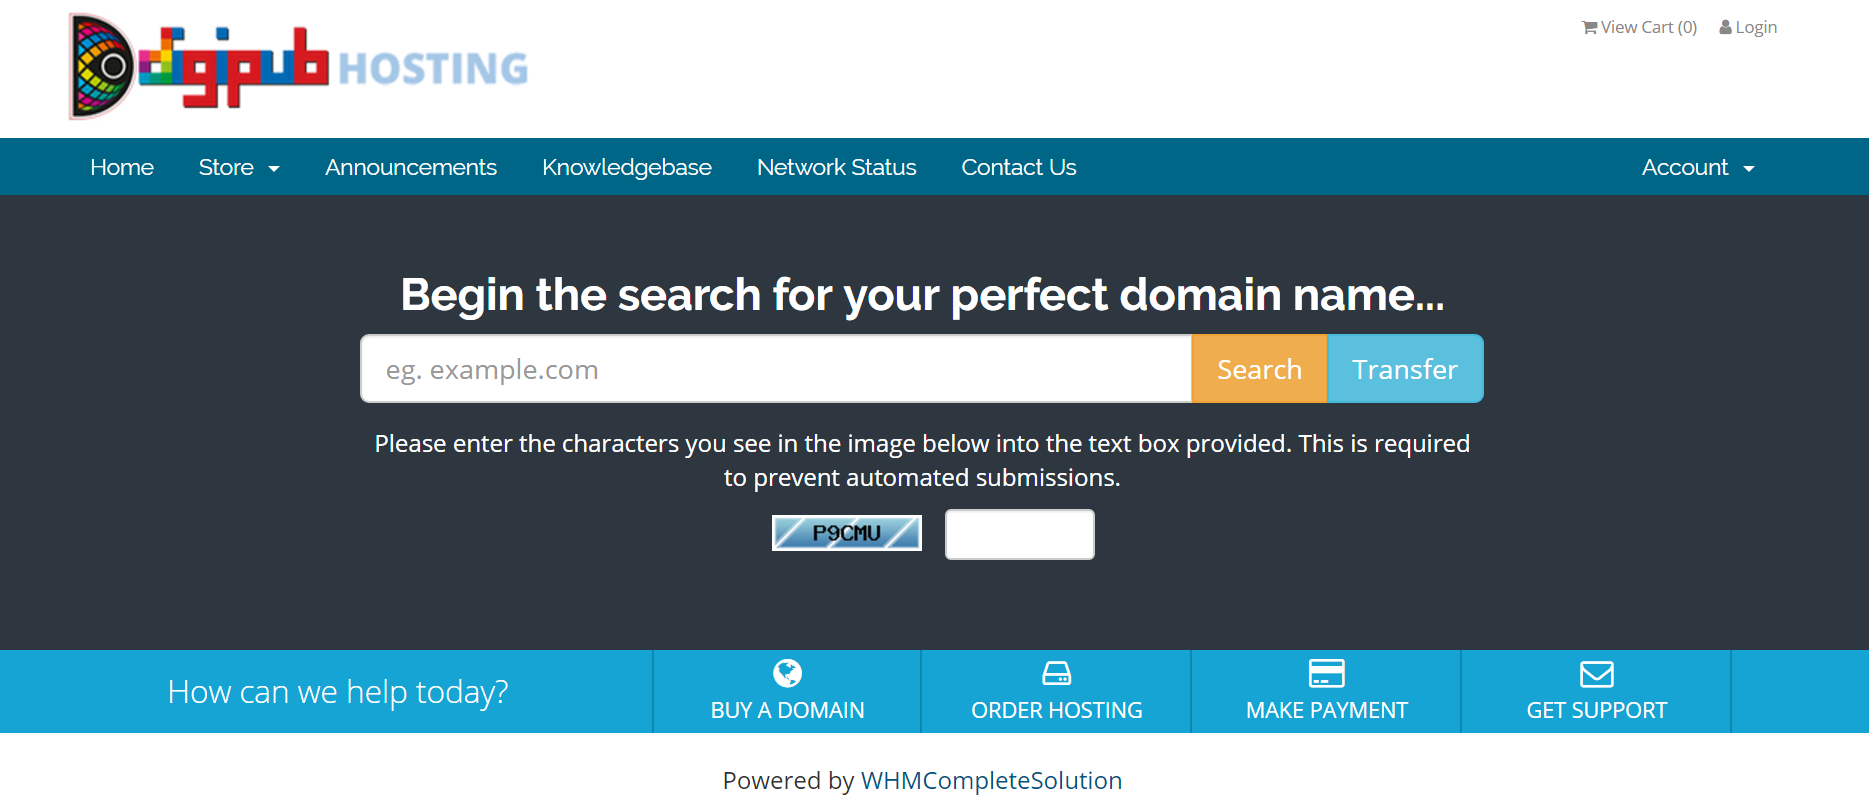Click the globe icon above Buy a Domain
Screen dimensions: 1869x797
pos(787,673)
